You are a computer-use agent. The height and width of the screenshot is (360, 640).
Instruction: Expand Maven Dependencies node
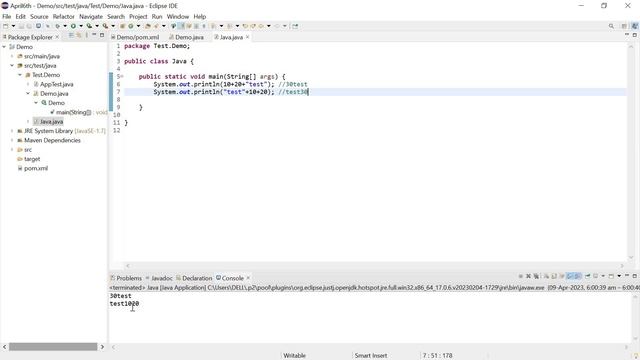coord(12,140)
